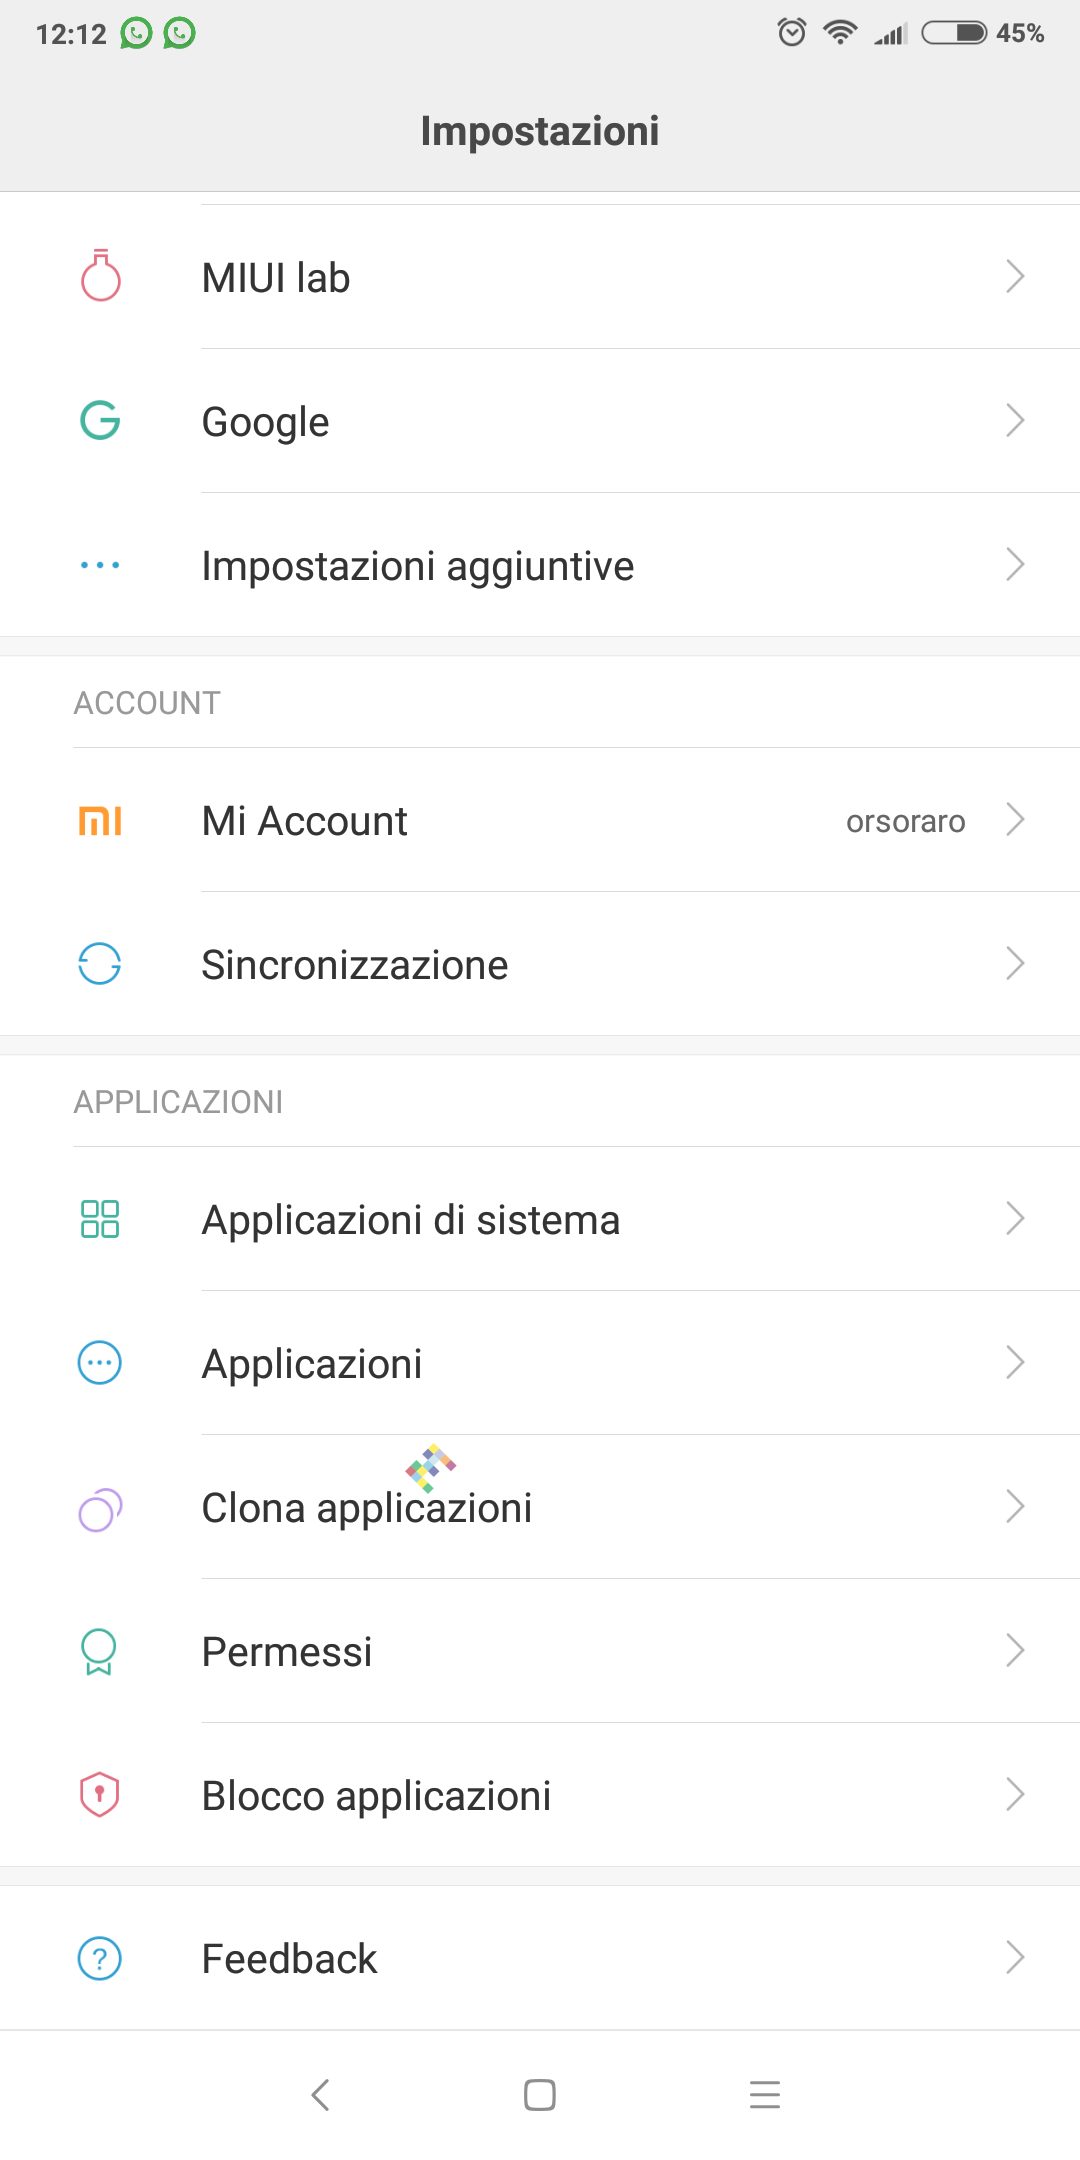
Task: Tap the Sincronizzazione sync icon
Action: 100,964
